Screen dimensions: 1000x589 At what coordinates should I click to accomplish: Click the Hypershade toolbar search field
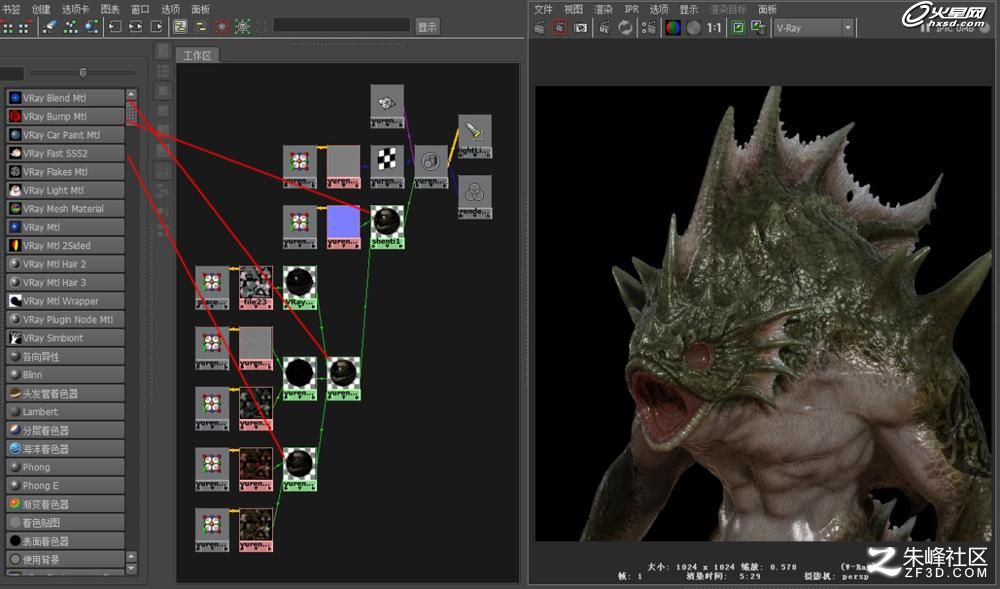(x=341, y=25)
